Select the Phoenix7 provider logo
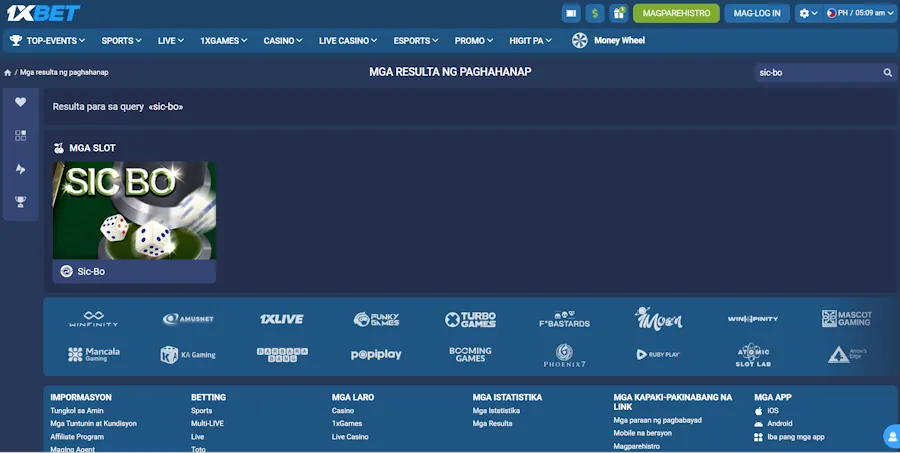This screenshot has width=900, height=453. point(564,355)
